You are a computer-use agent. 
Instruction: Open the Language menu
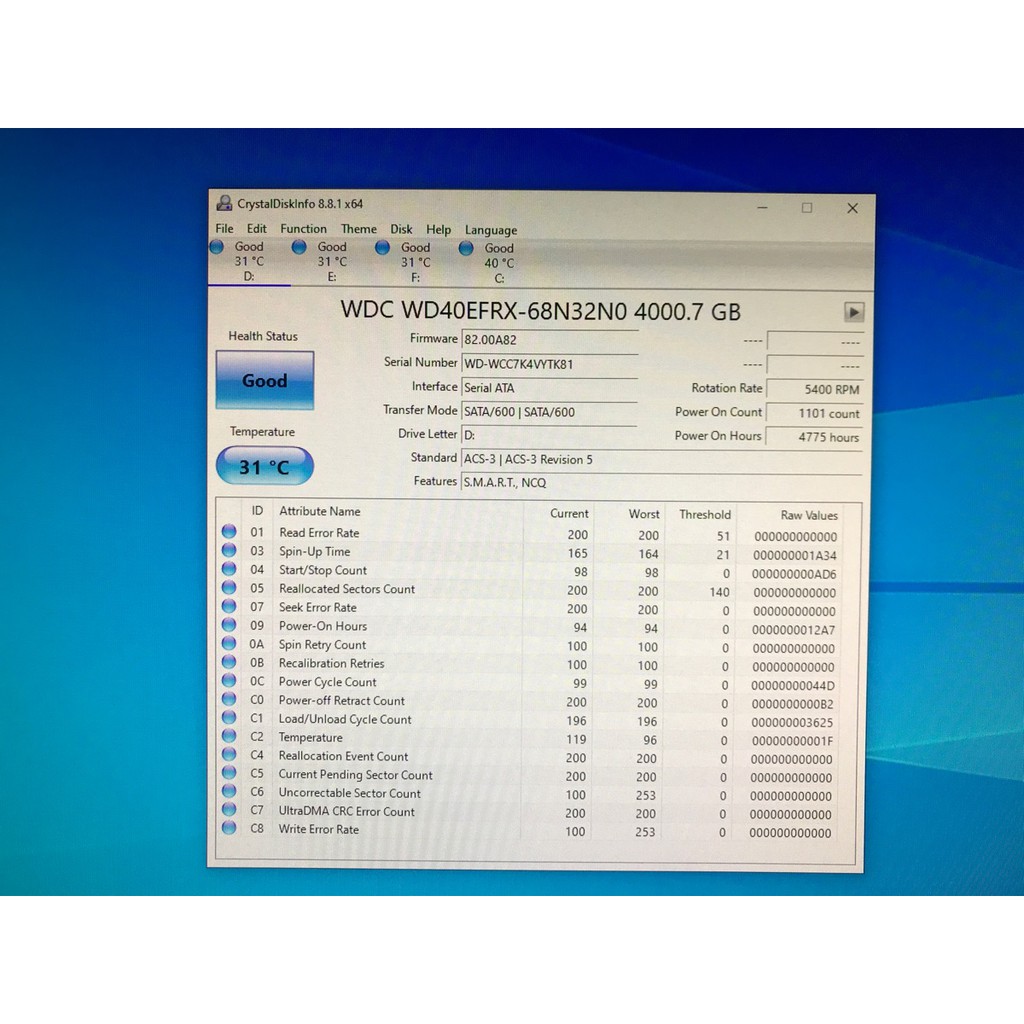coord(490,229)
